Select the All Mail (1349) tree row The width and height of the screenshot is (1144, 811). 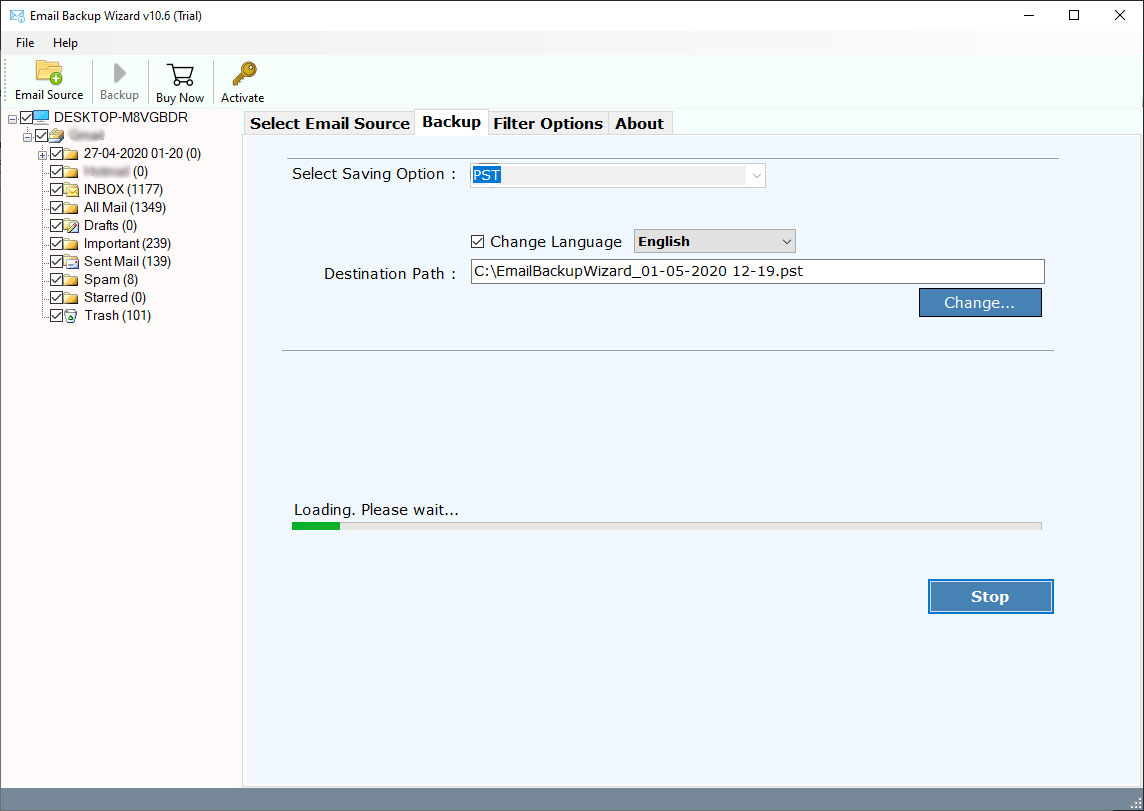(125, 208)
